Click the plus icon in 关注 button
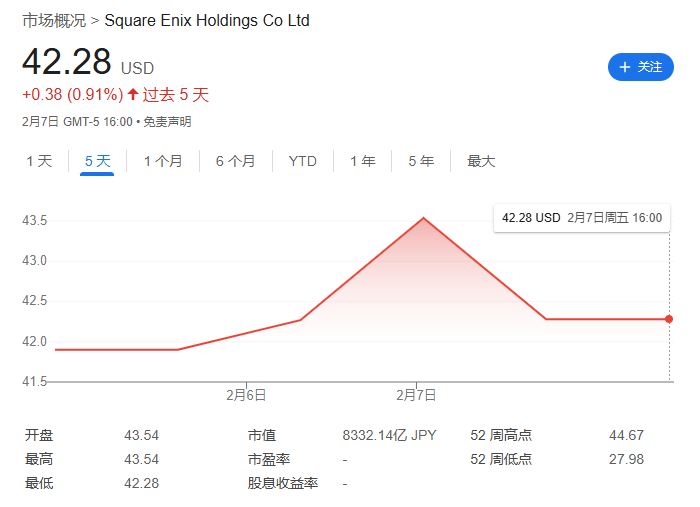 click(x=625, y=67)
